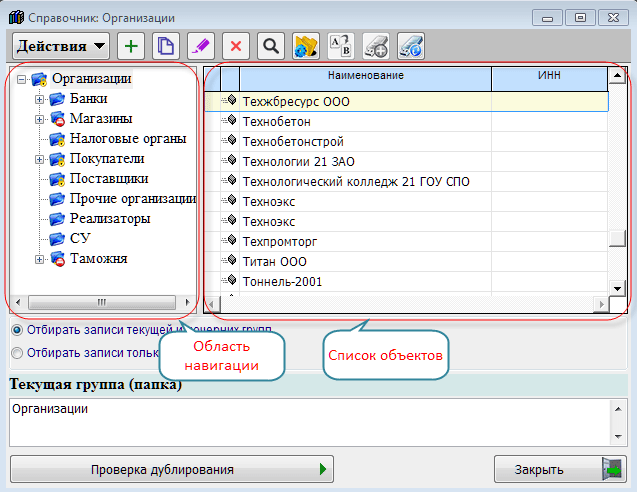Click the Банки folder icon
The width and height of the screenshot is (637, 492).
pos(57,99)
